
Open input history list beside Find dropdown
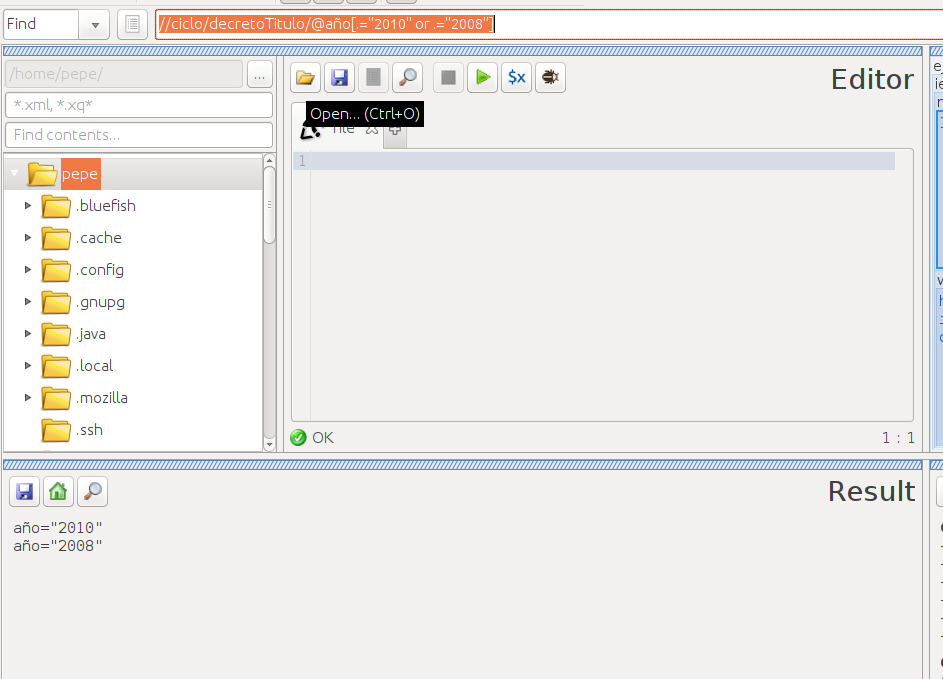pyautogui.click(x=132, y=25)
